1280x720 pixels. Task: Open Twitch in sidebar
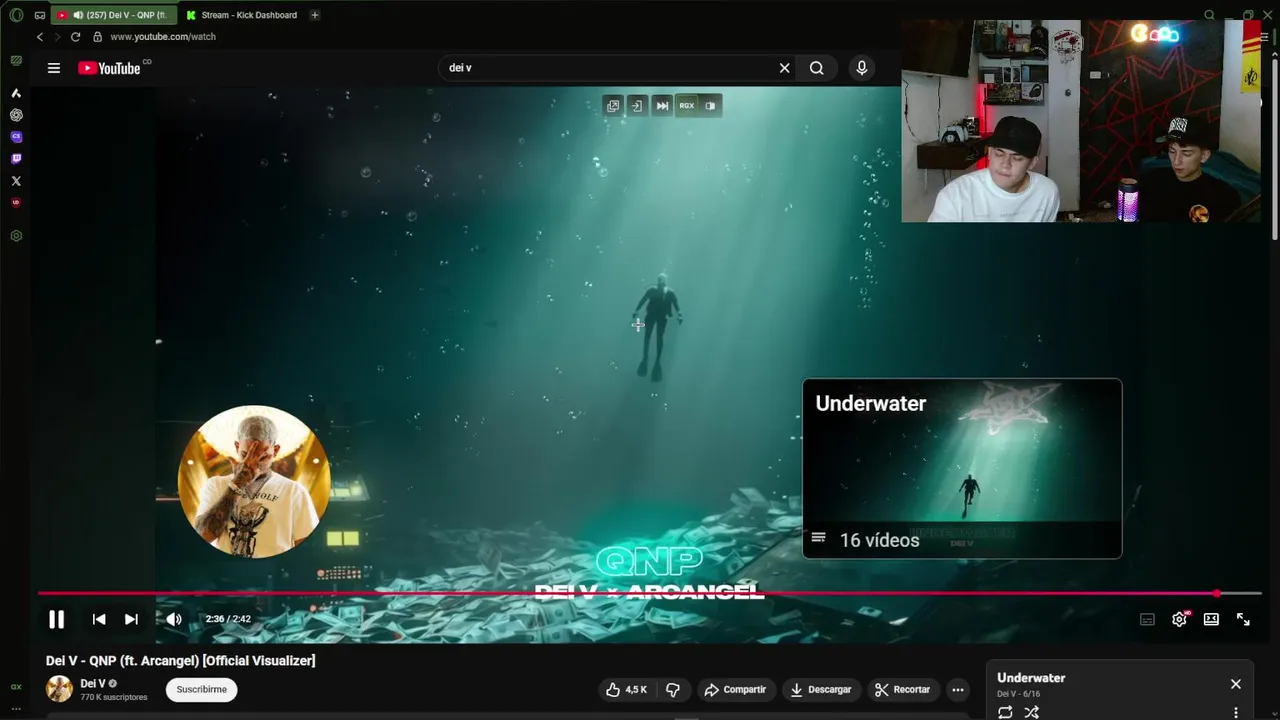tap(16, 159)
